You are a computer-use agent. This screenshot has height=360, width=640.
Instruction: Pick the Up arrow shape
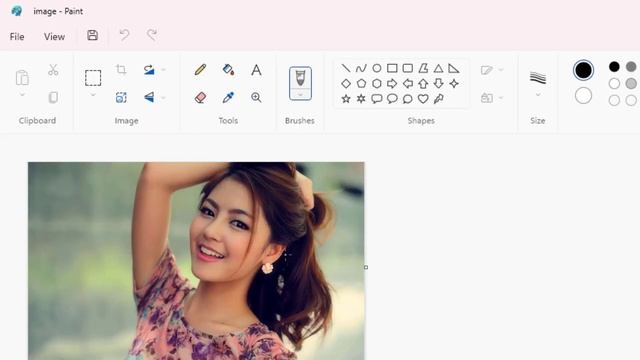pos(423,84)
